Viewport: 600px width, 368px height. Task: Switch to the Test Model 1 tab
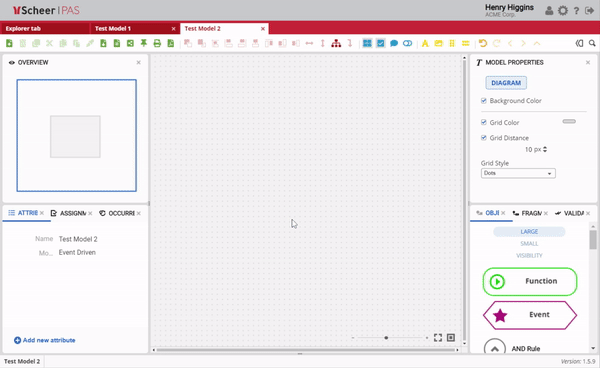[113, 28]
